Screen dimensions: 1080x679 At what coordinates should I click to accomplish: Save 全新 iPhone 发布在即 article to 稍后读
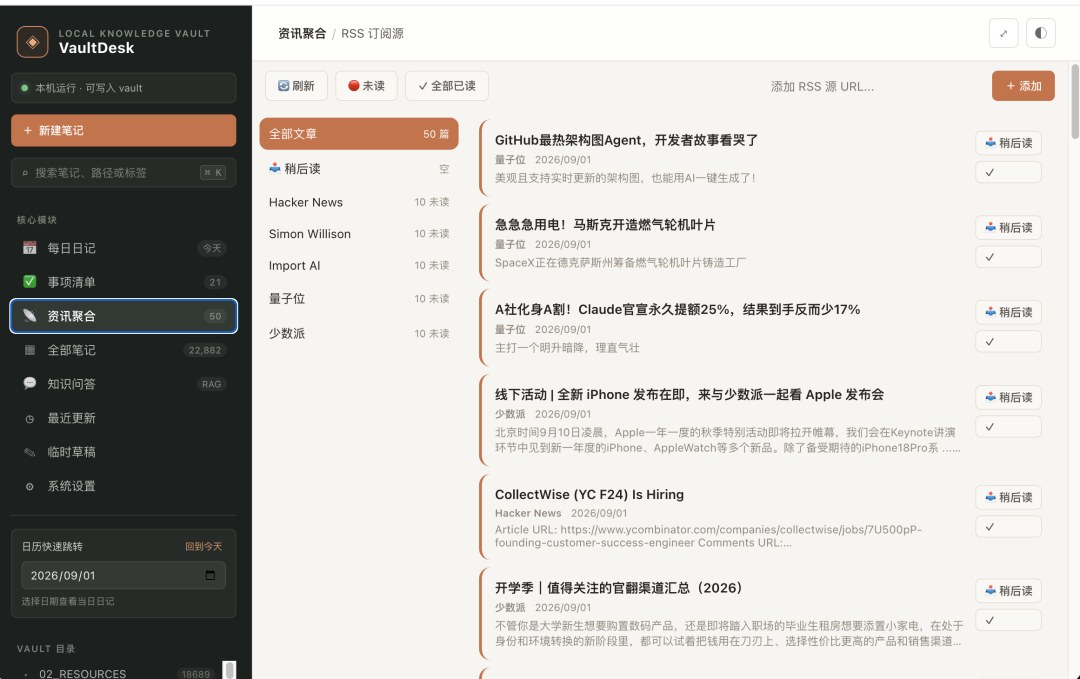[1008, 397]
